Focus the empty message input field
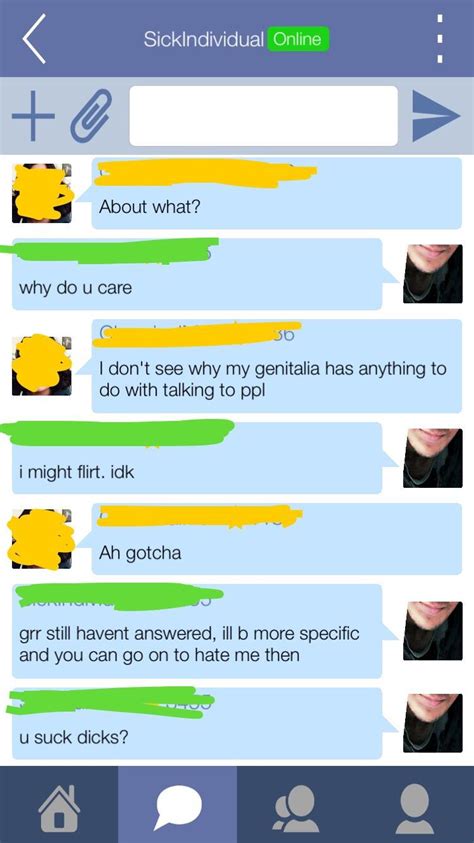Screen dimensions: 474x843 pos(263,116)
